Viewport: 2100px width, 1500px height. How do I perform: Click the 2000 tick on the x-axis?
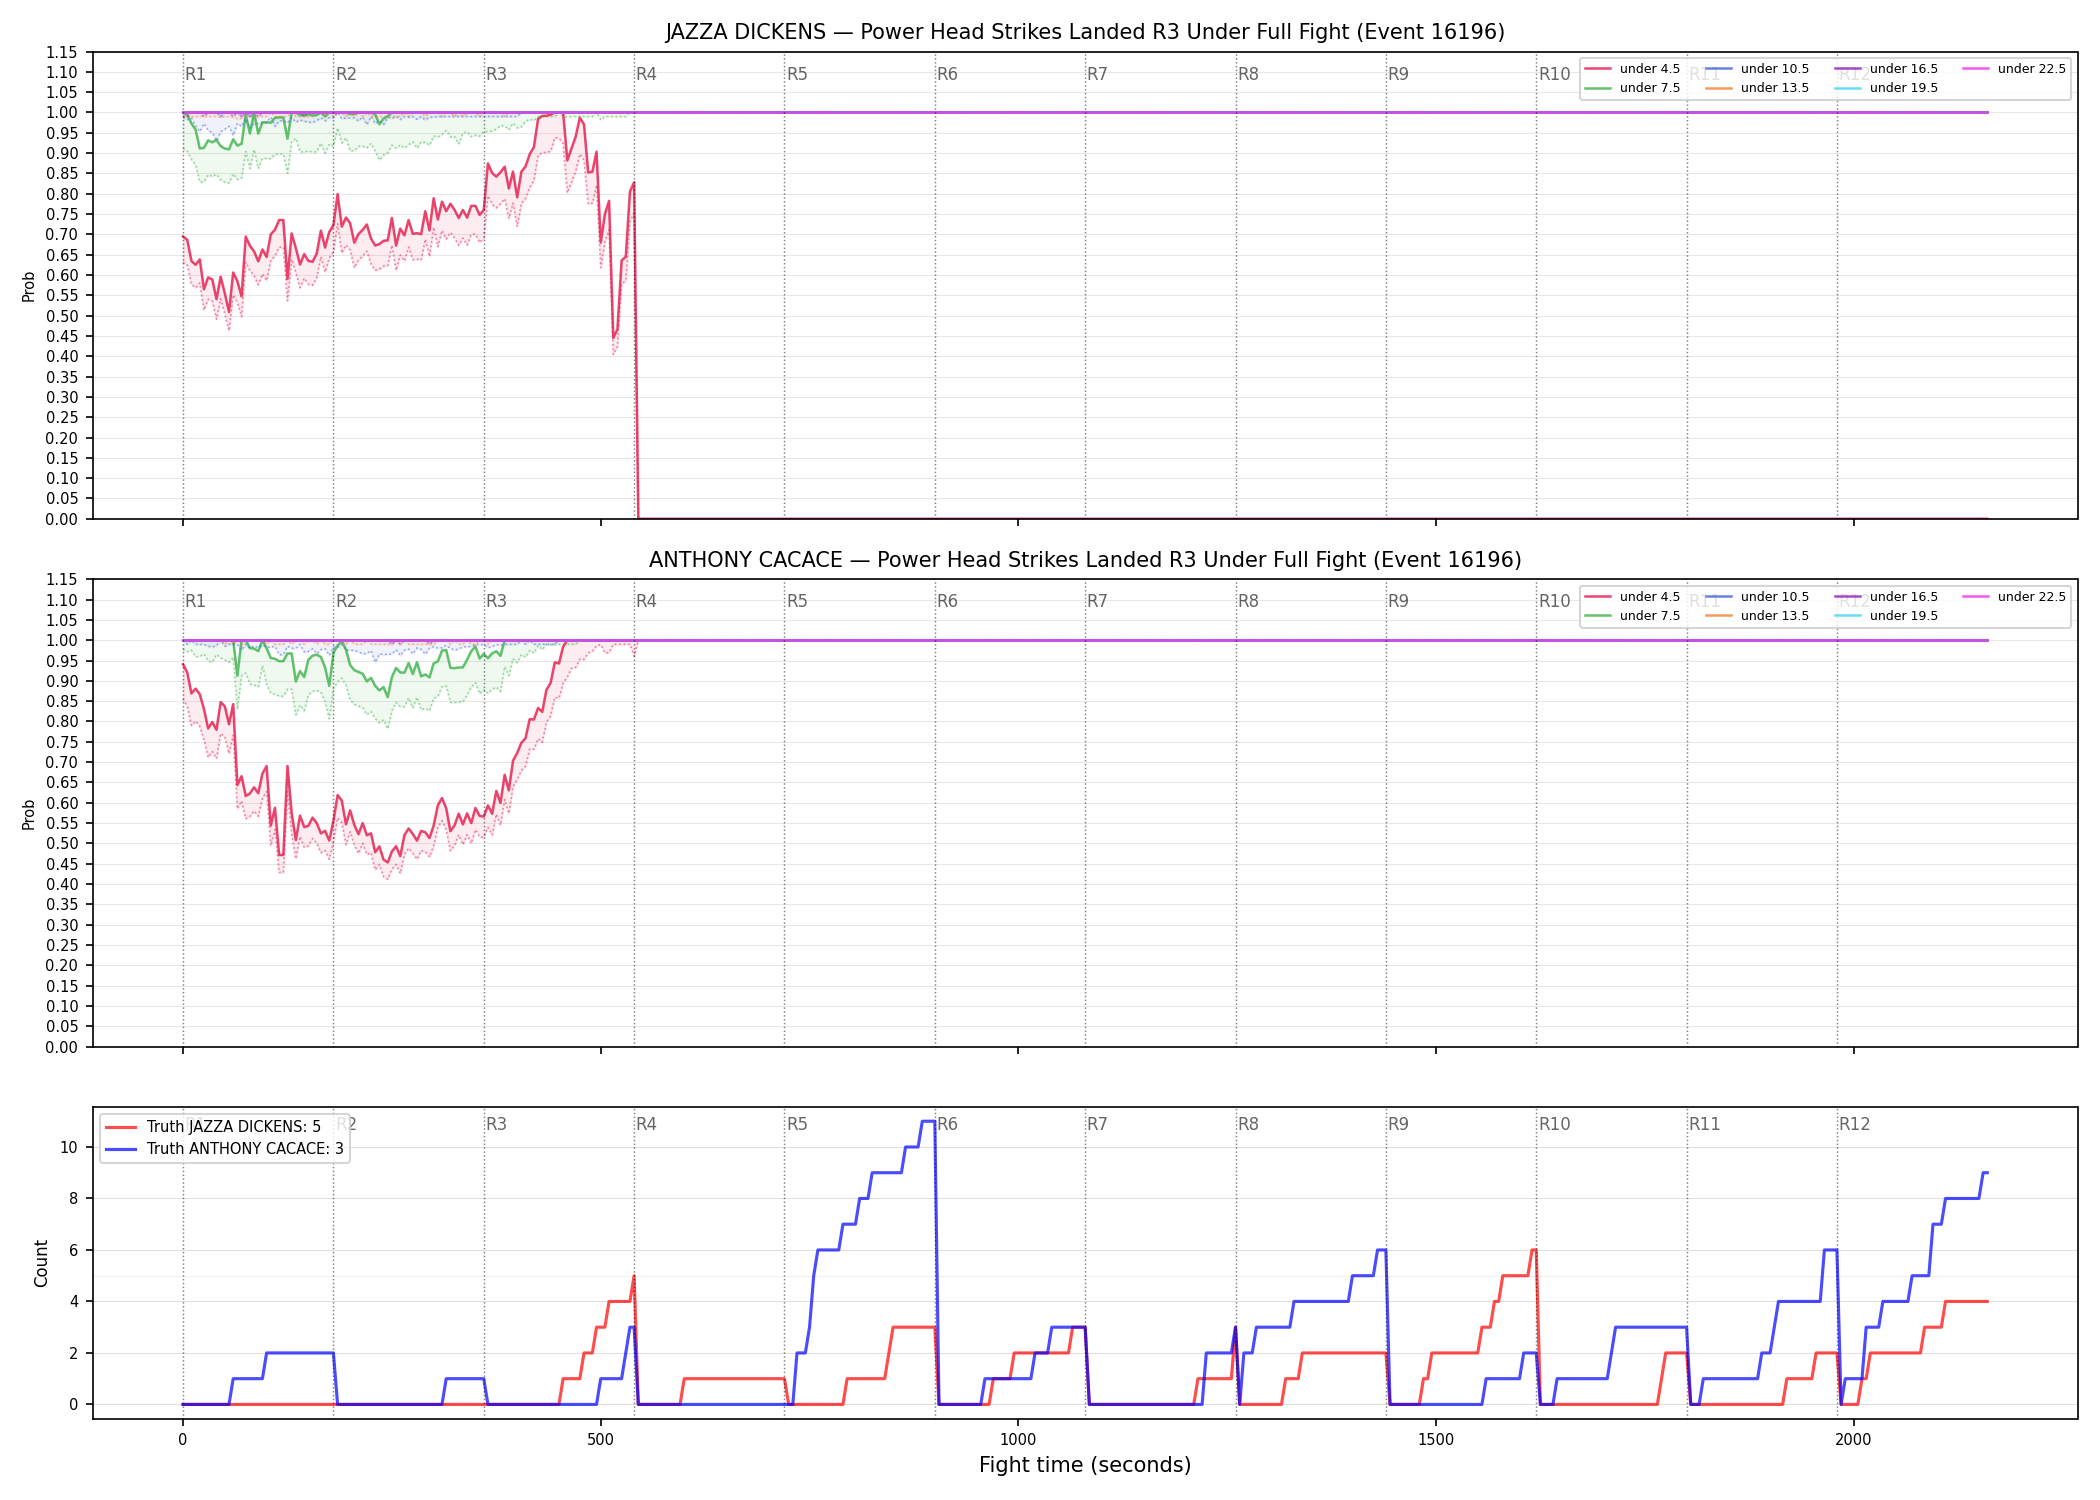pos(1854,1440)
